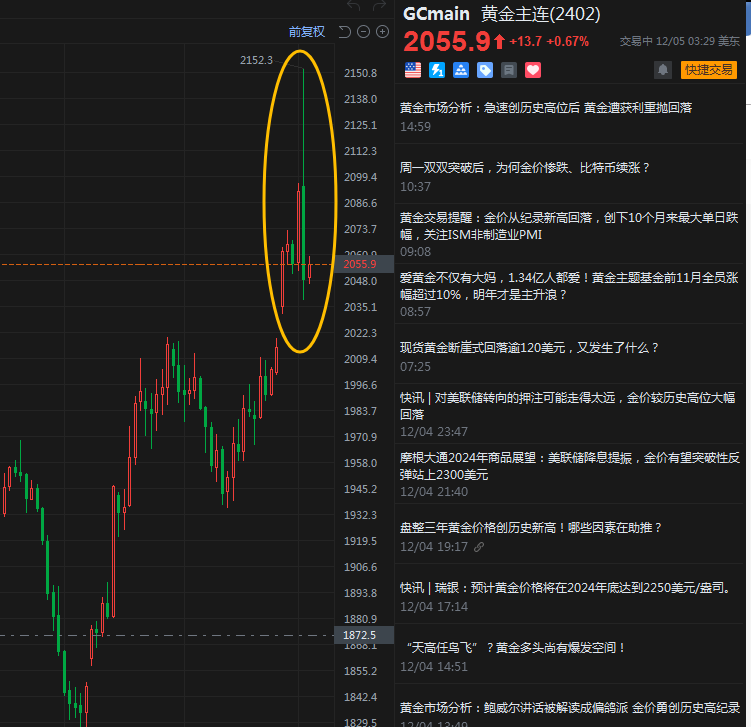Click the 12/04 23:47 news timestamp
The width and height of the screenshot is (751, 727).
tap(433, 432)
